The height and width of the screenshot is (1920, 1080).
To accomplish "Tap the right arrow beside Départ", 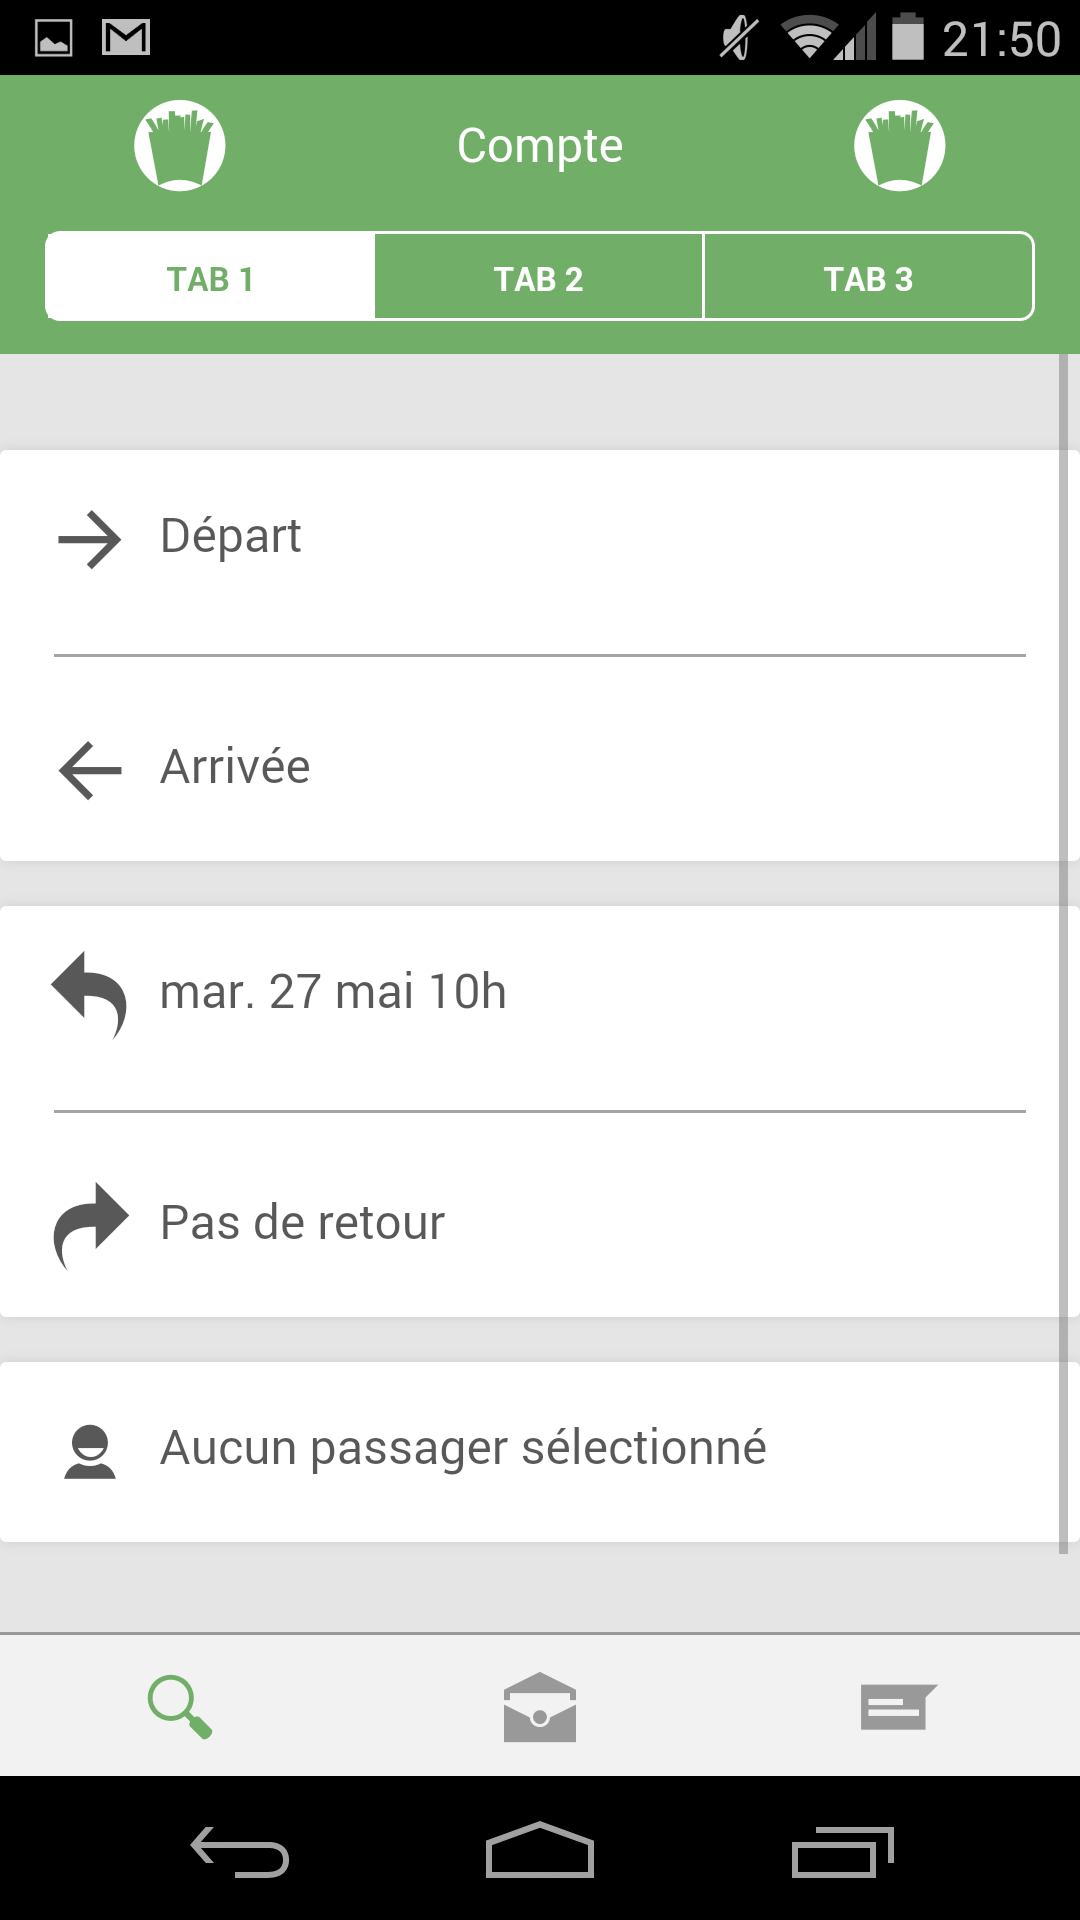I will [x=90, y=540].
